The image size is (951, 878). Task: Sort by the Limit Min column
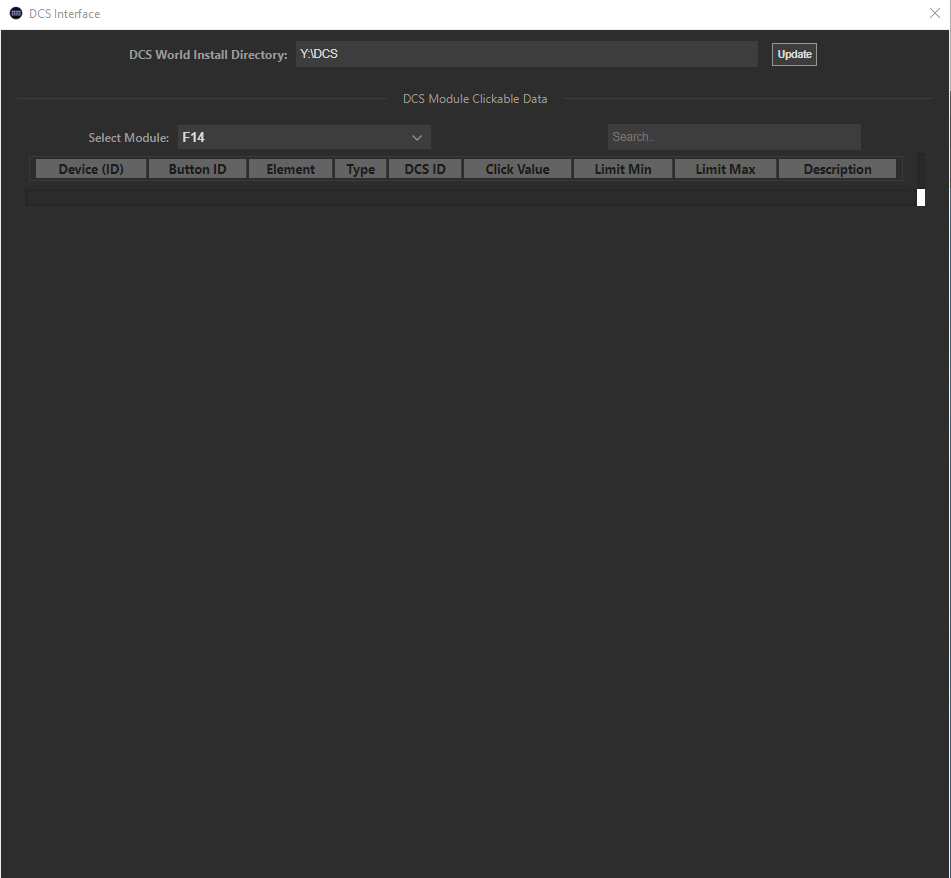point(622,168)
